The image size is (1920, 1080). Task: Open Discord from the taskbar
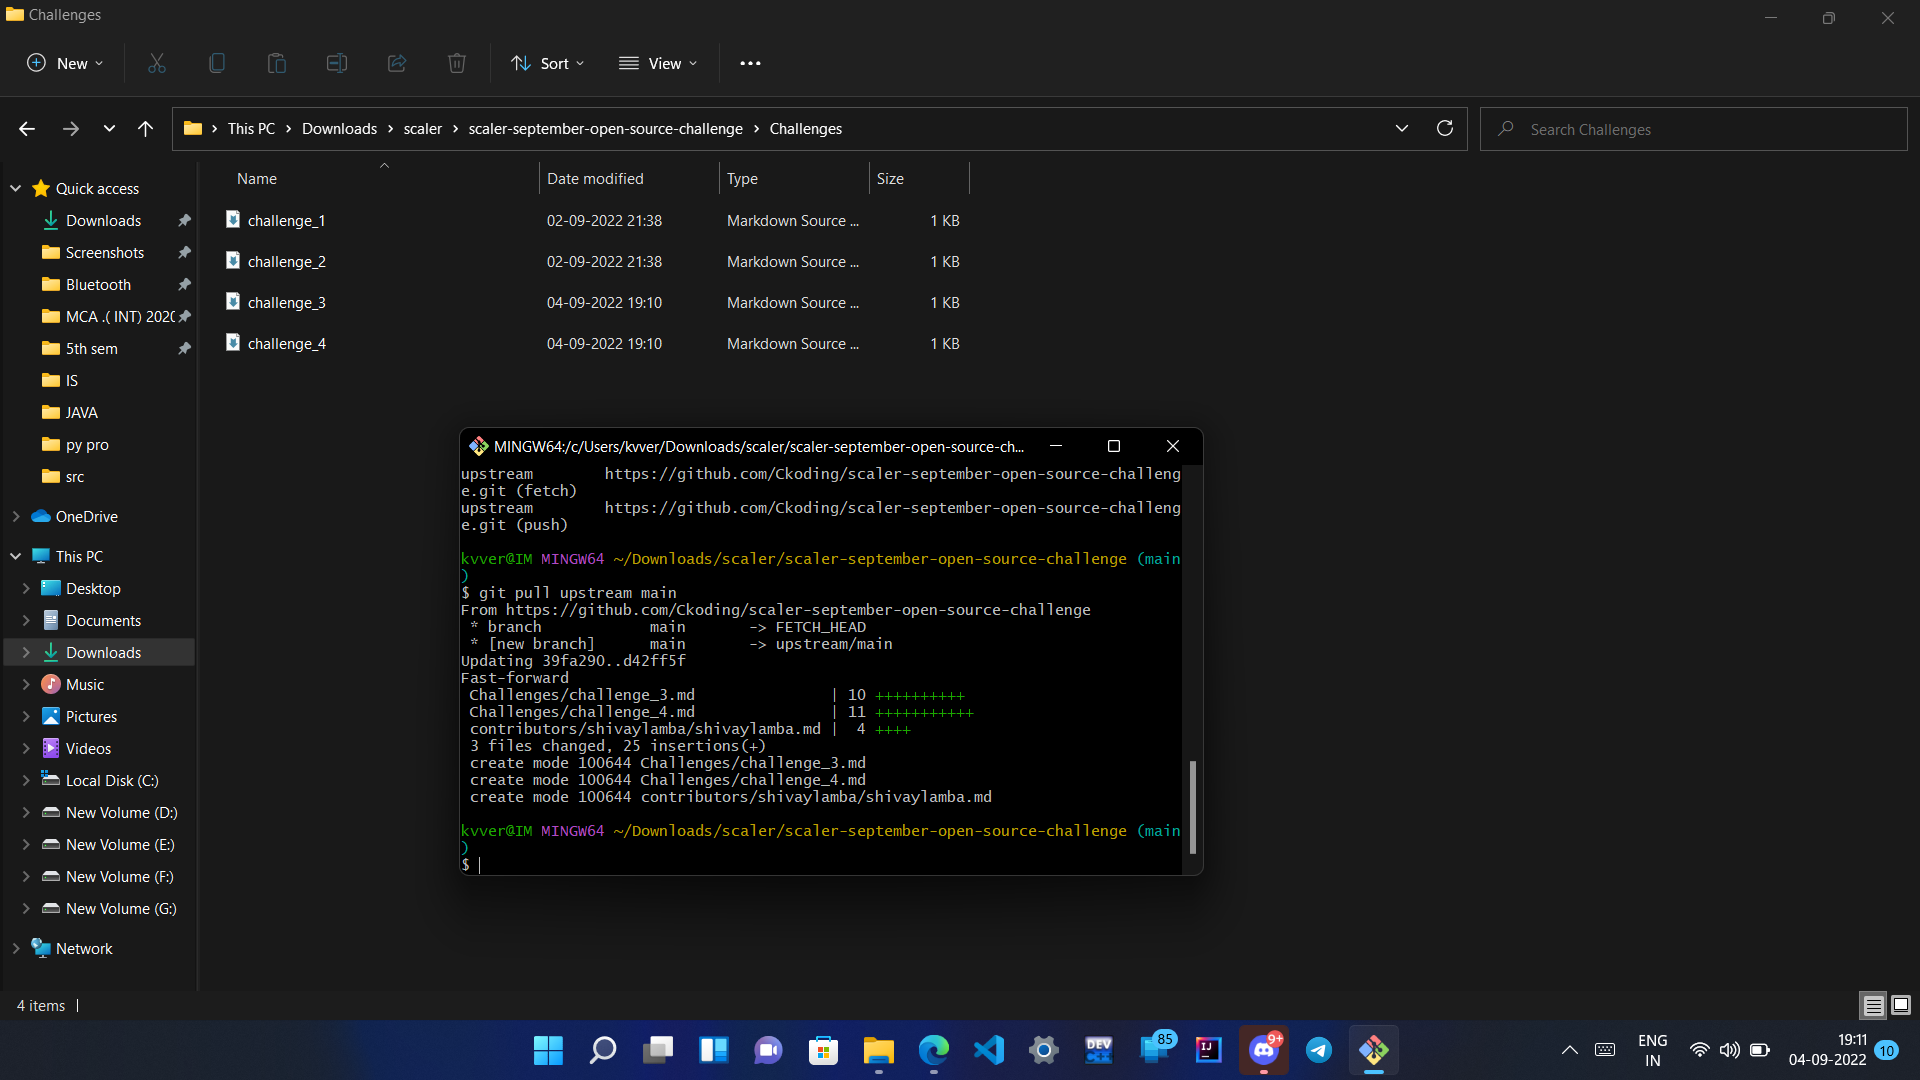[1263, 1050]
